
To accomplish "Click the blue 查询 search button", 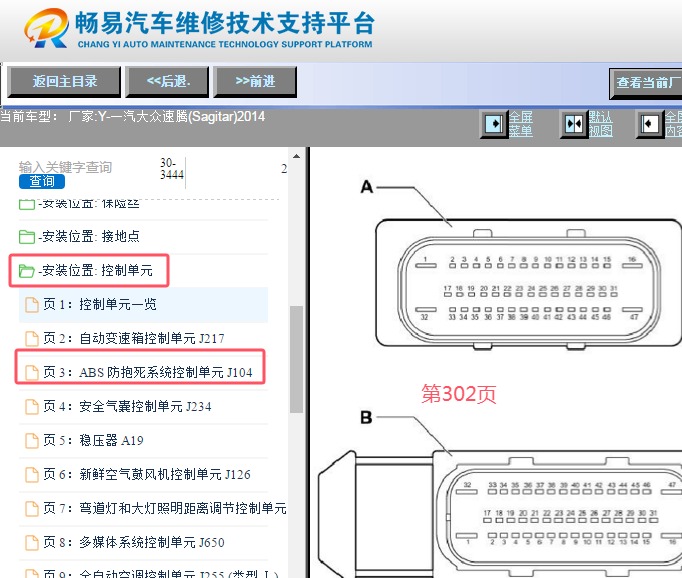I will click(42, 181).
